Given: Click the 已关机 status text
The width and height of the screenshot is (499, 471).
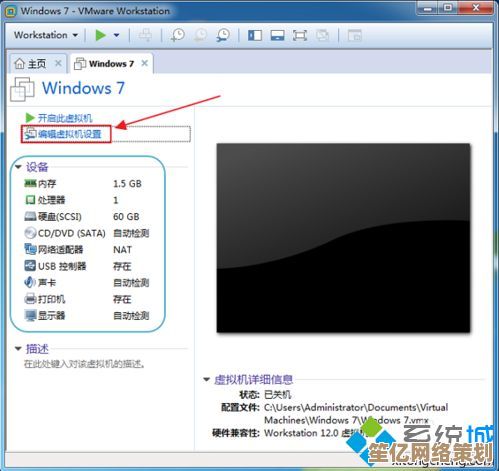Looking at the screenshot, I should [277, 395].
